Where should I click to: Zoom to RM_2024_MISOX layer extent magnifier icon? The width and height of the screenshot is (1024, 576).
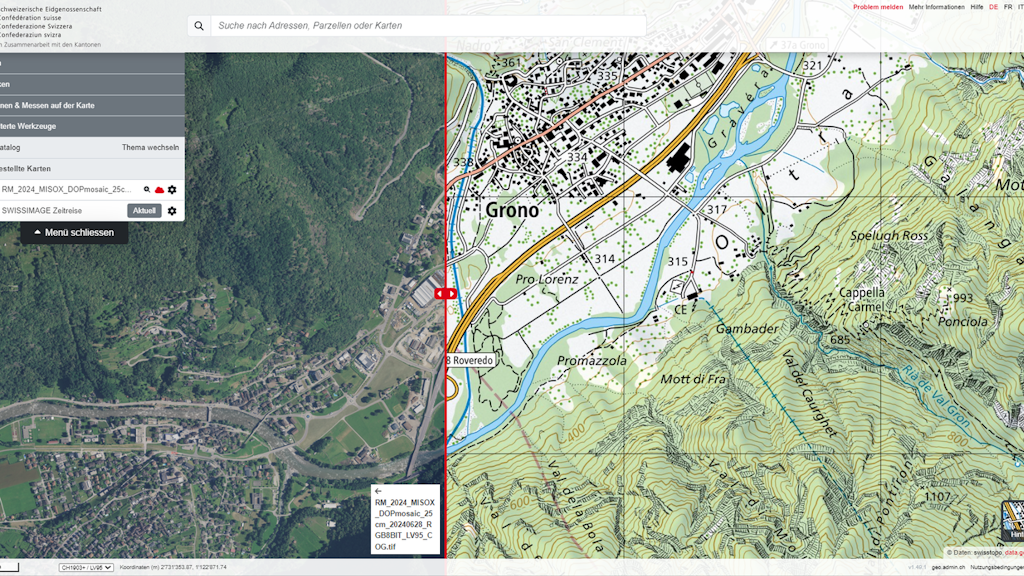coord(147,190)
